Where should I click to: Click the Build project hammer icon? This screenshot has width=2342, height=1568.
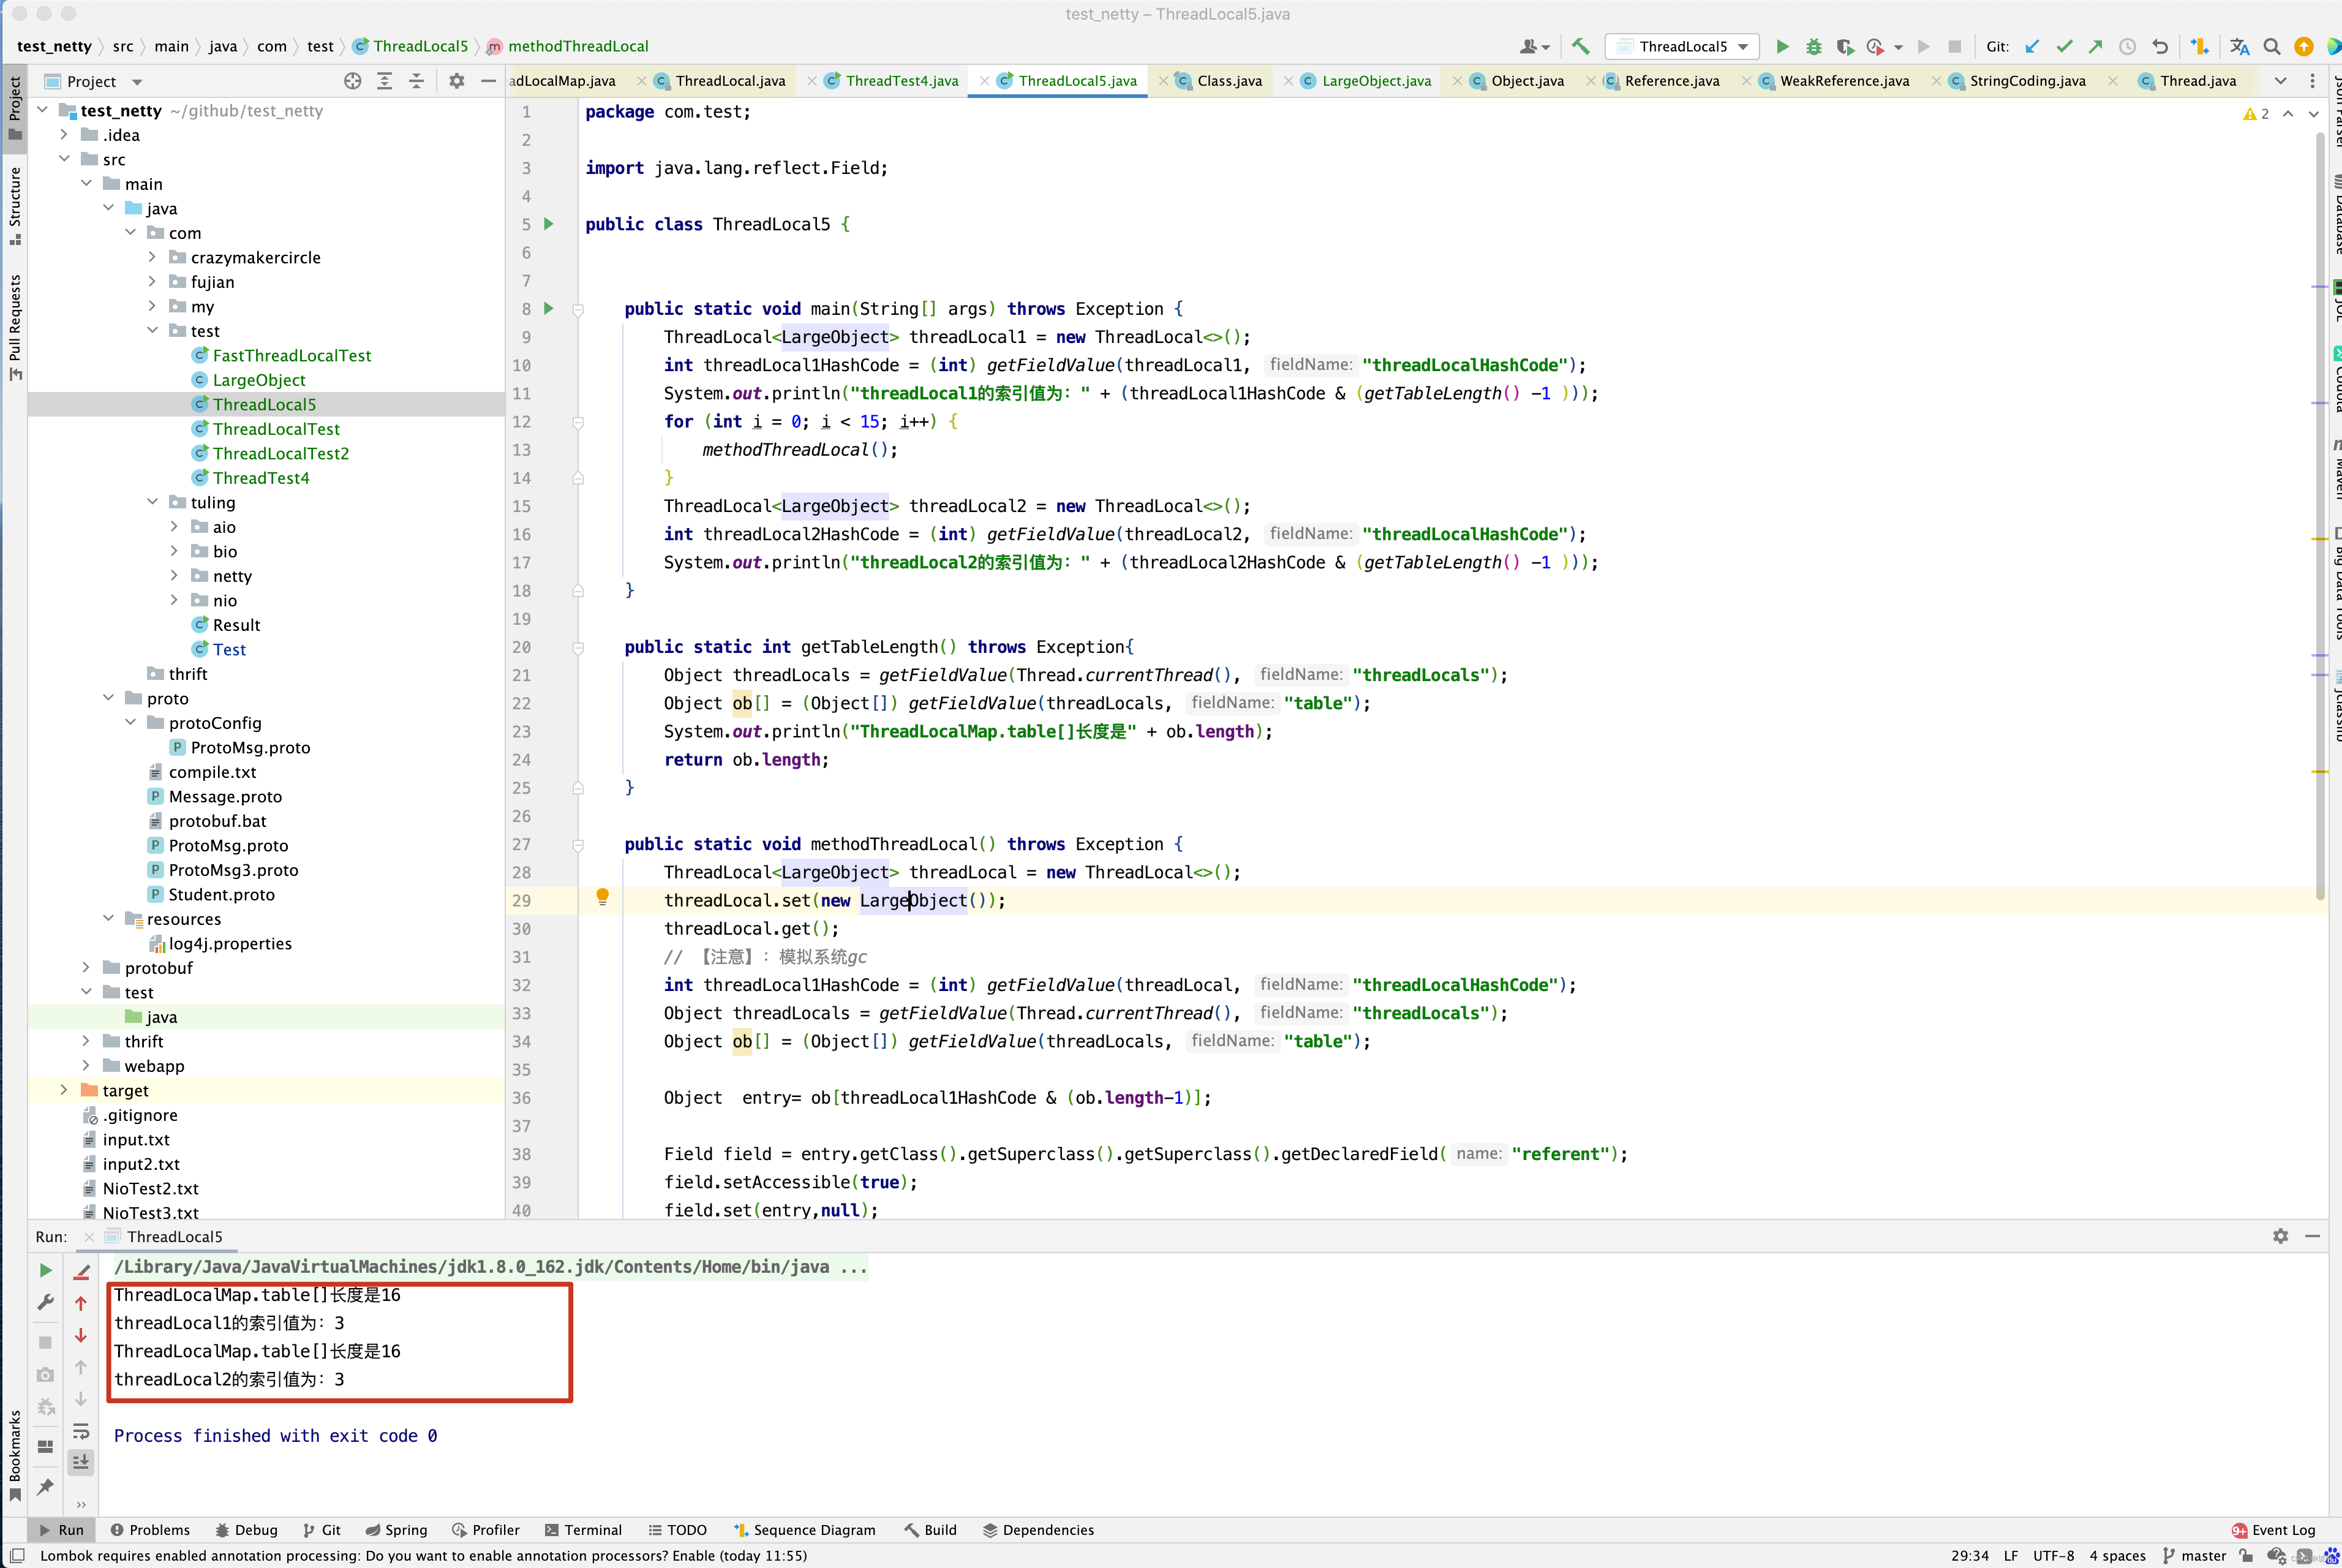pos(1580,46)
